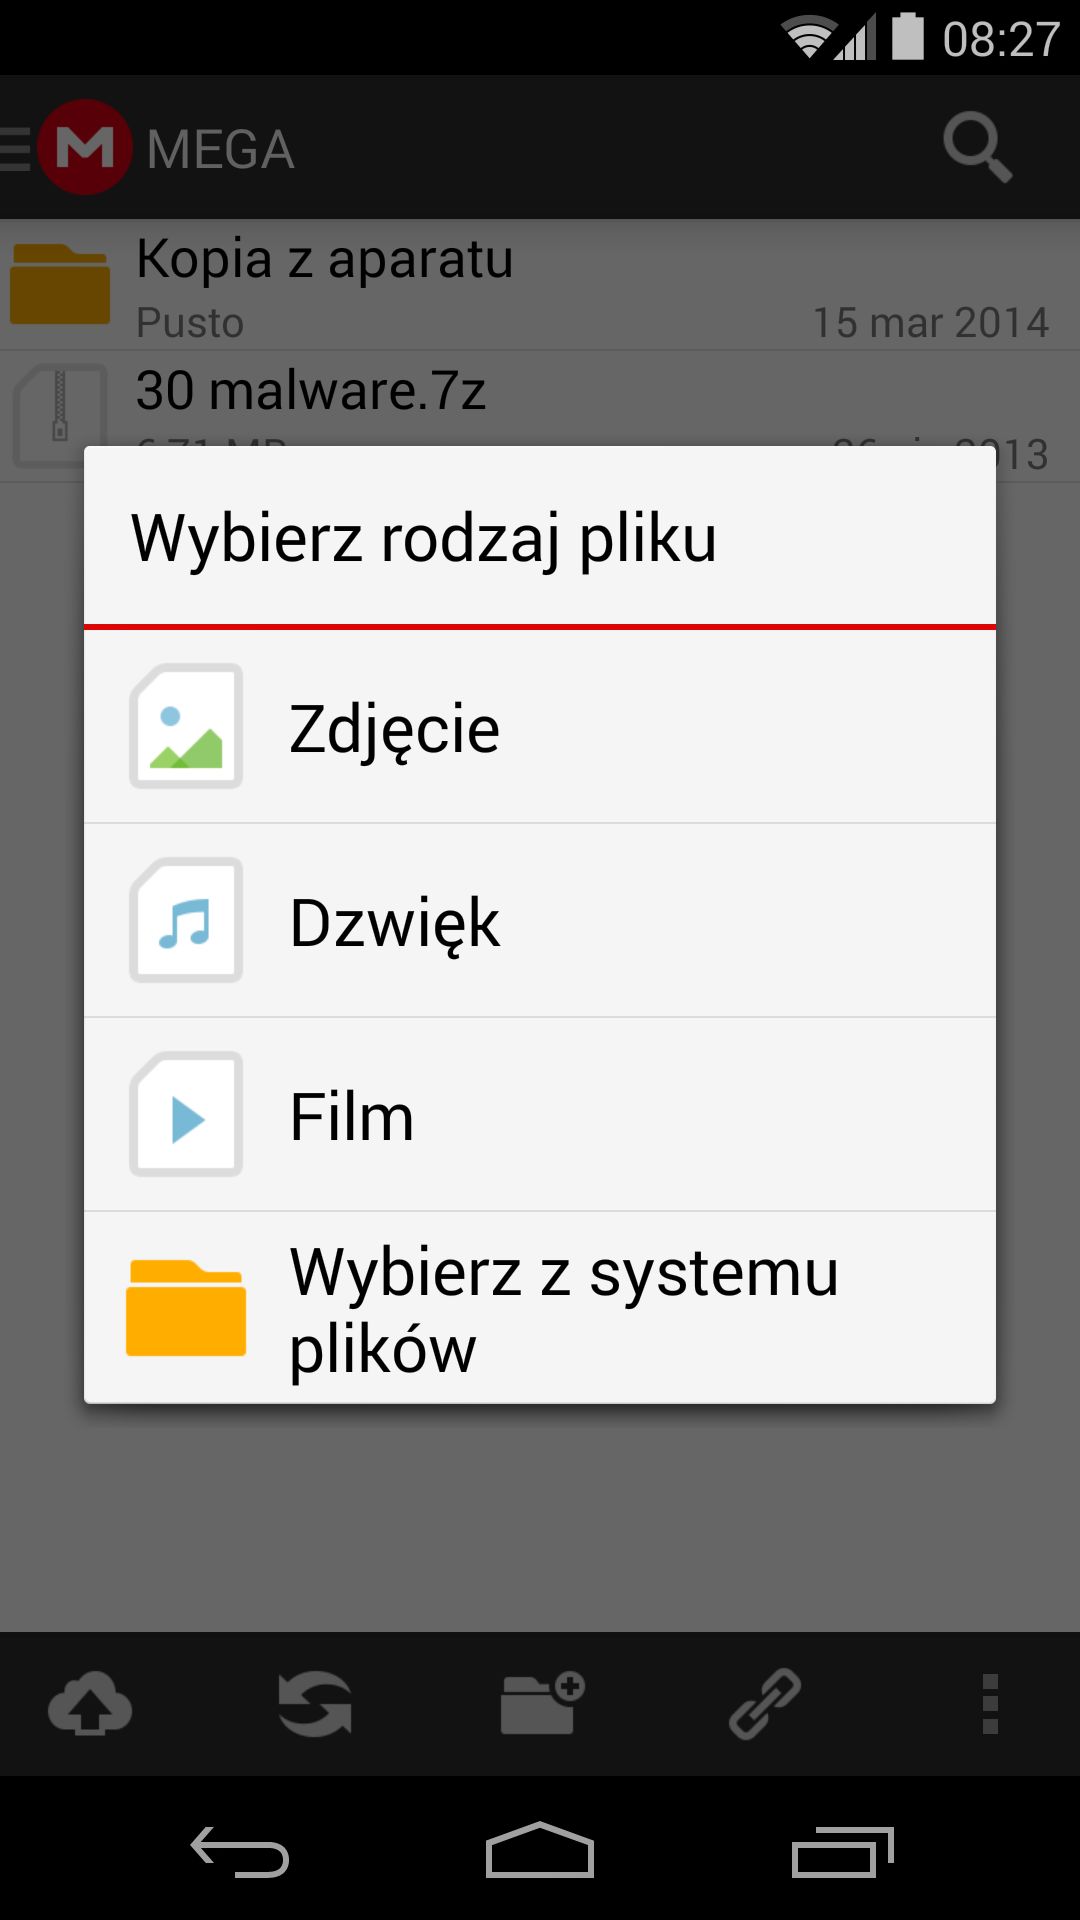
Task: Tap the Android back navigation button
Action: coord(240,1851)
